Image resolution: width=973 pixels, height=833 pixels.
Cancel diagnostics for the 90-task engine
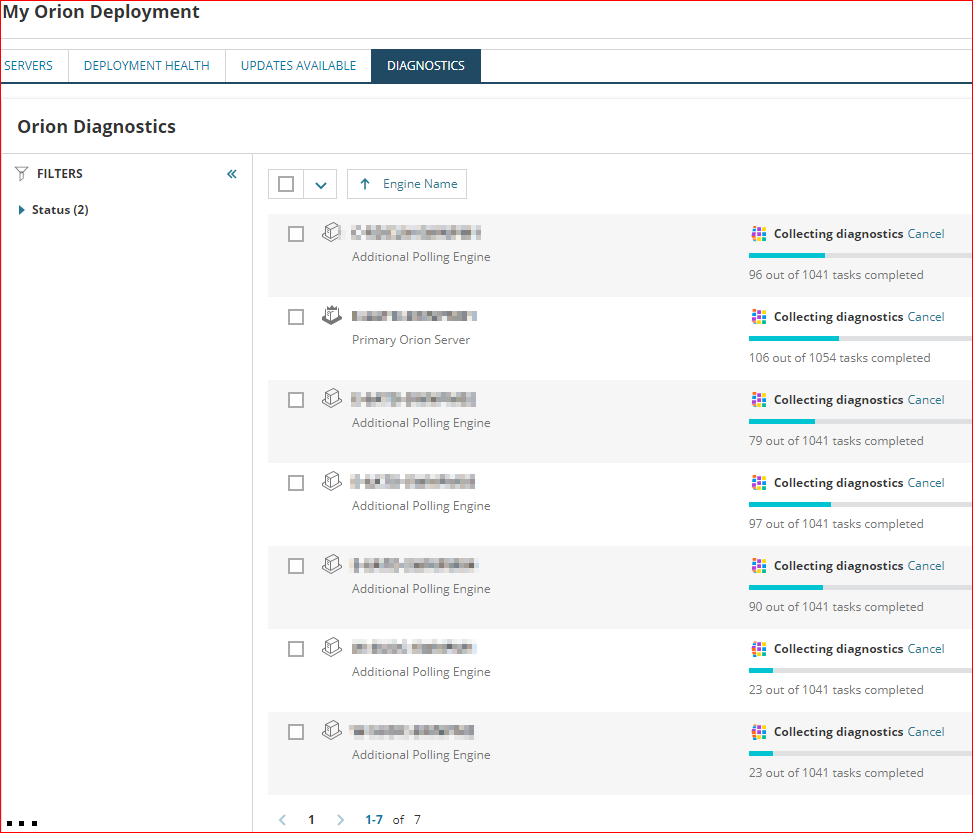pos(926,566)
